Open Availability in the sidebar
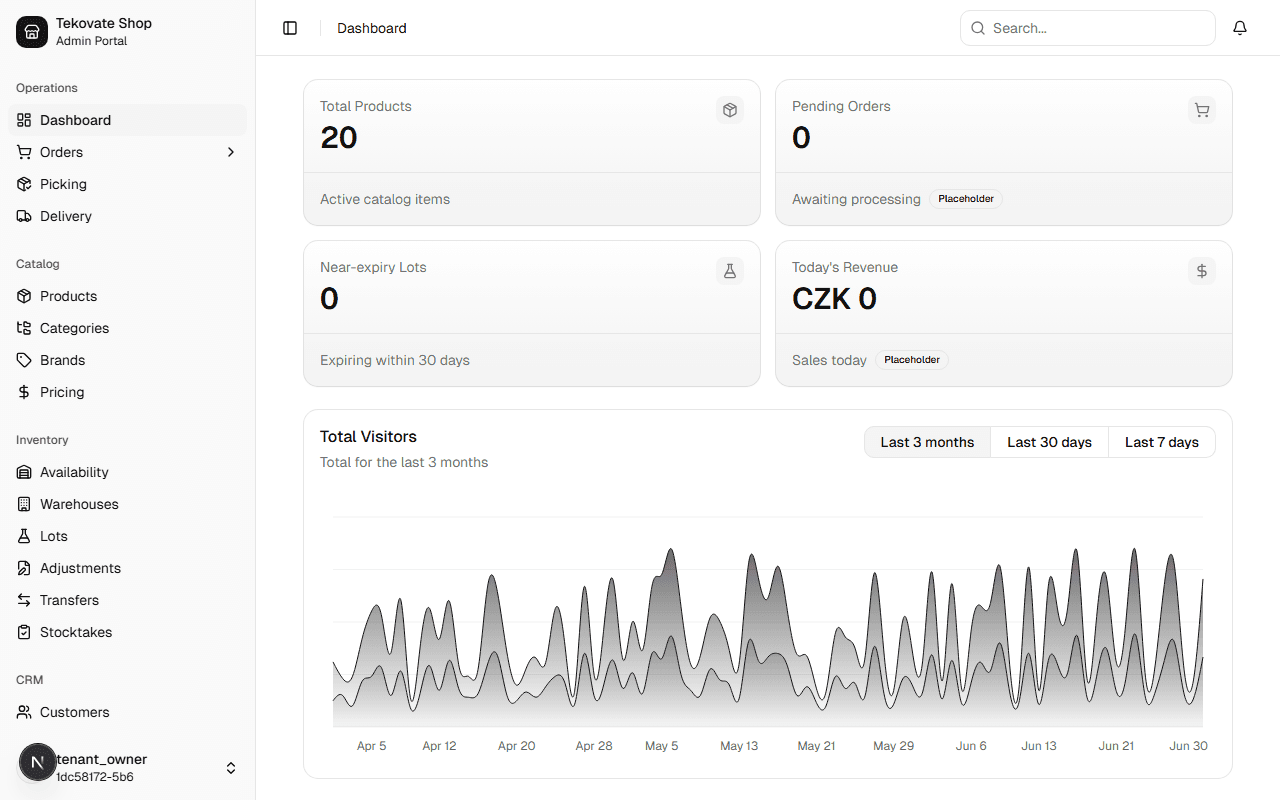Screen dimensions: 1280x800 coord(128,472)
